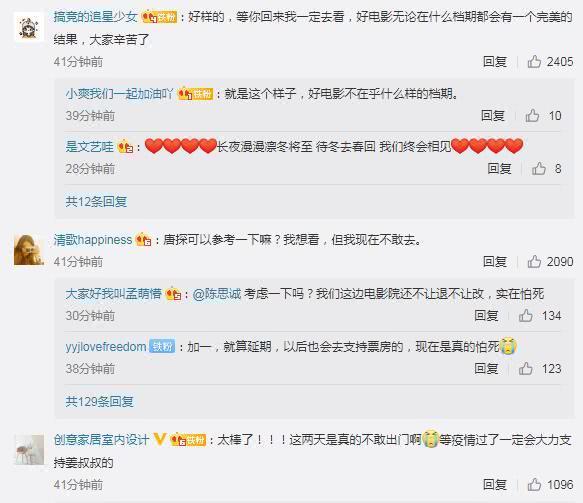This screenshot has width=583, height=503.
Task: Open the @陈思诚 mention link
Action: tap(217, 294)
